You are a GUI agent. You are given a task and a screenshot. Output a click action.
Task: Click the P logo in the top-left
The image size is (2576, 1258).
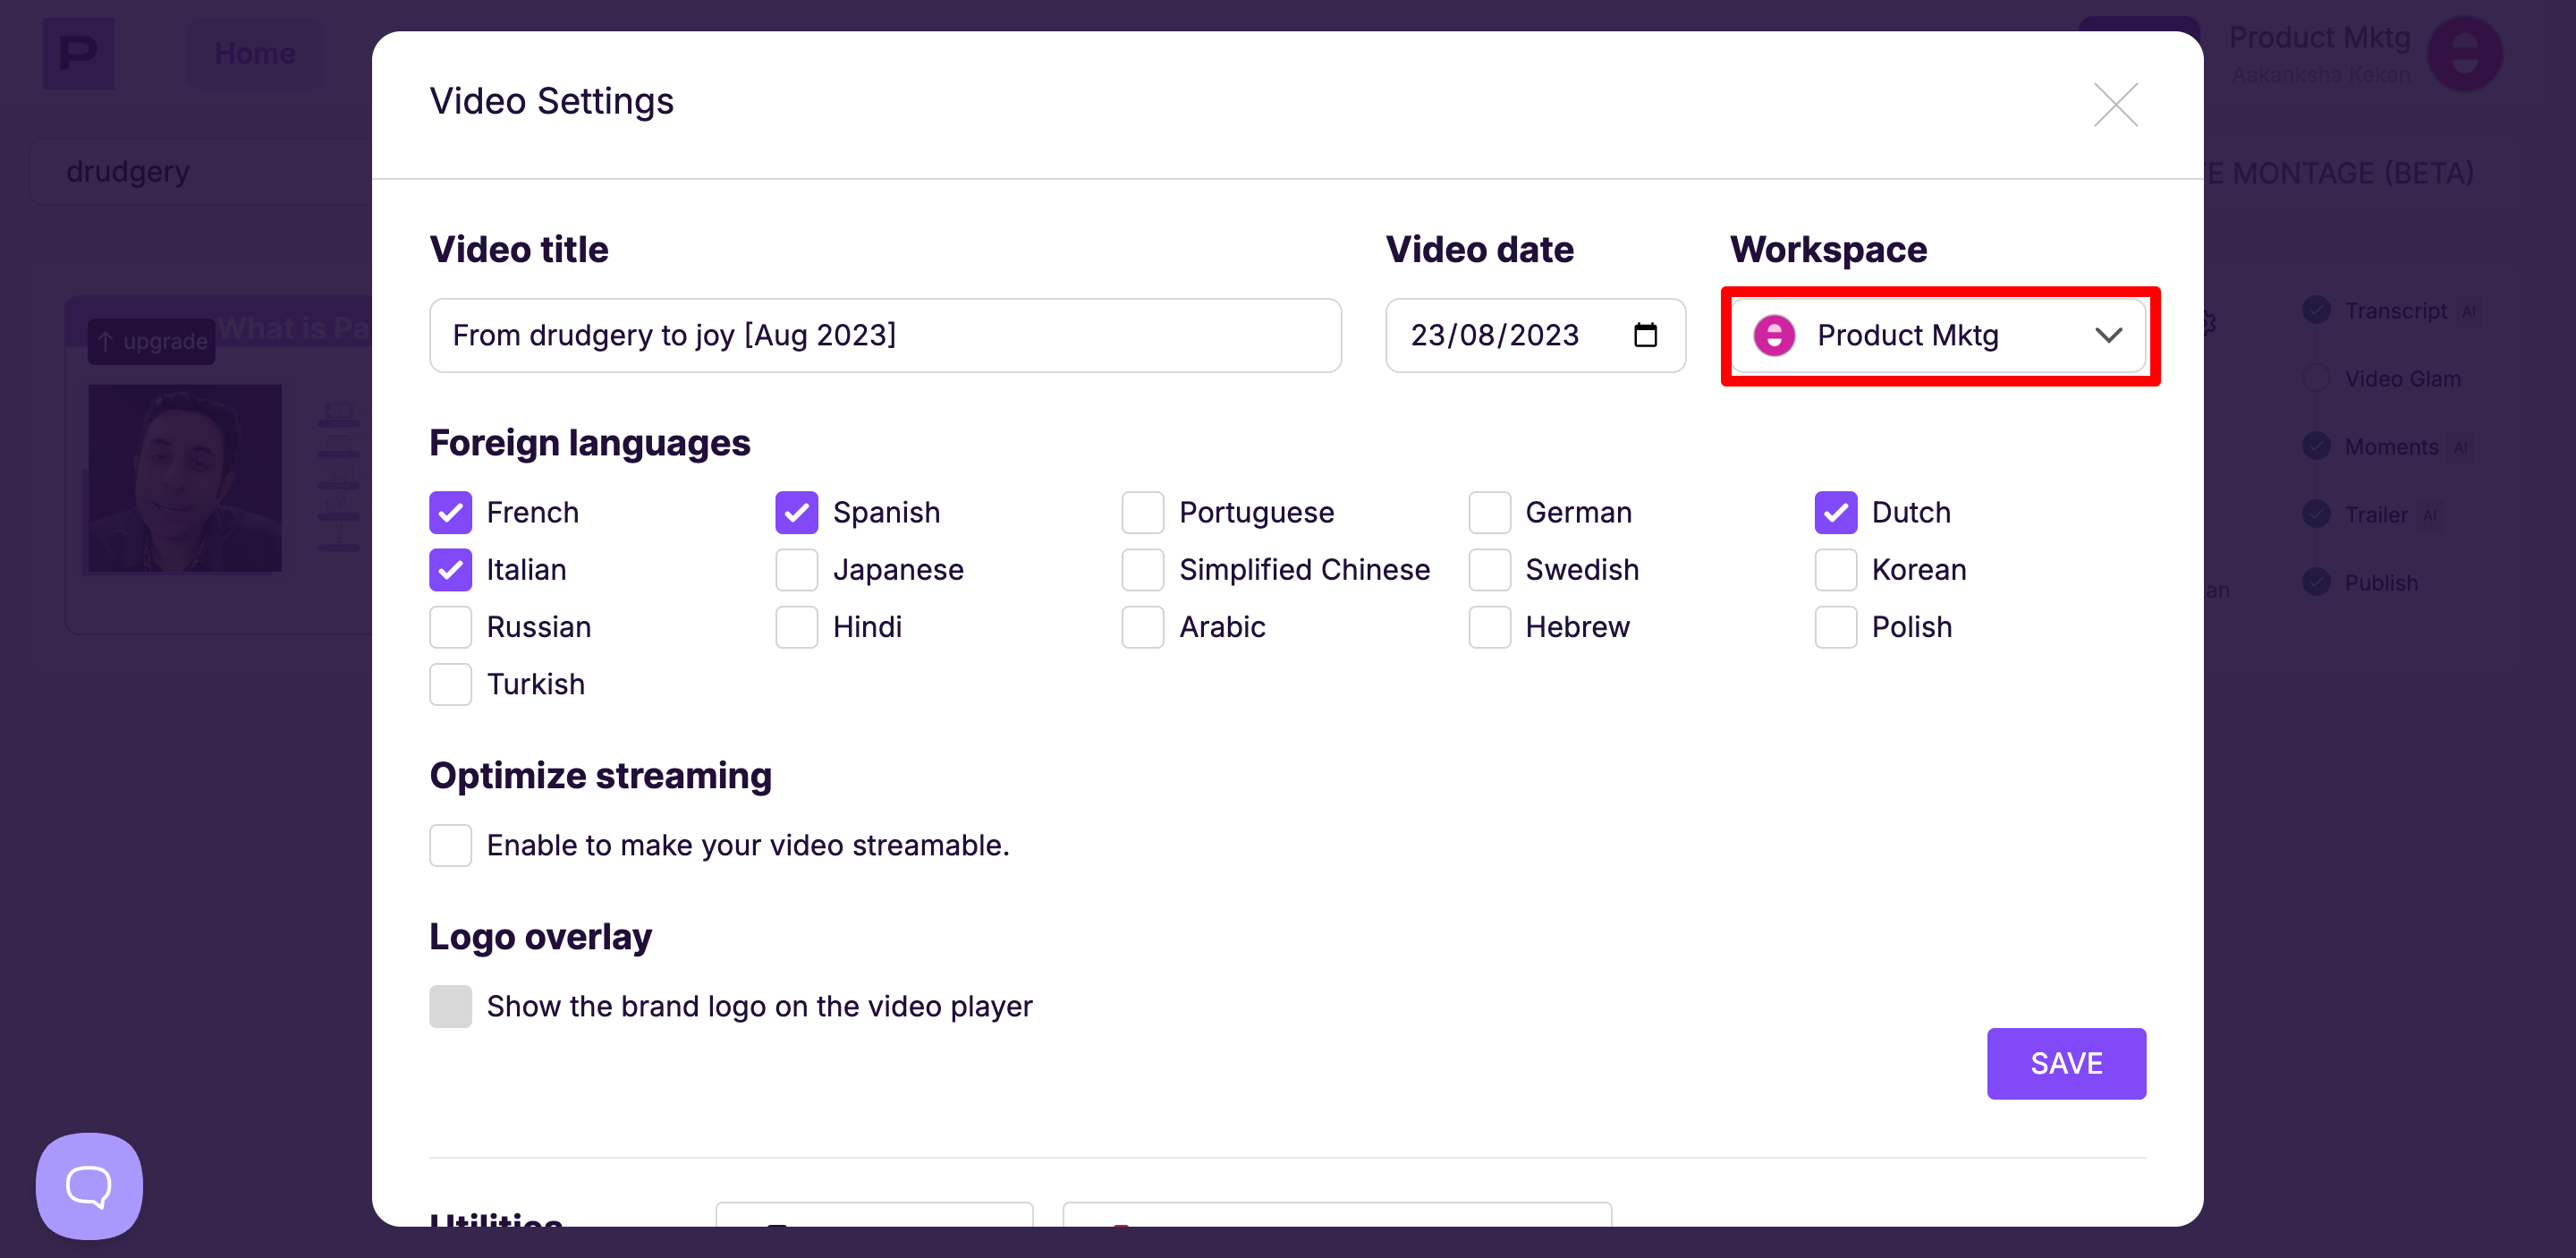point(78,53)
